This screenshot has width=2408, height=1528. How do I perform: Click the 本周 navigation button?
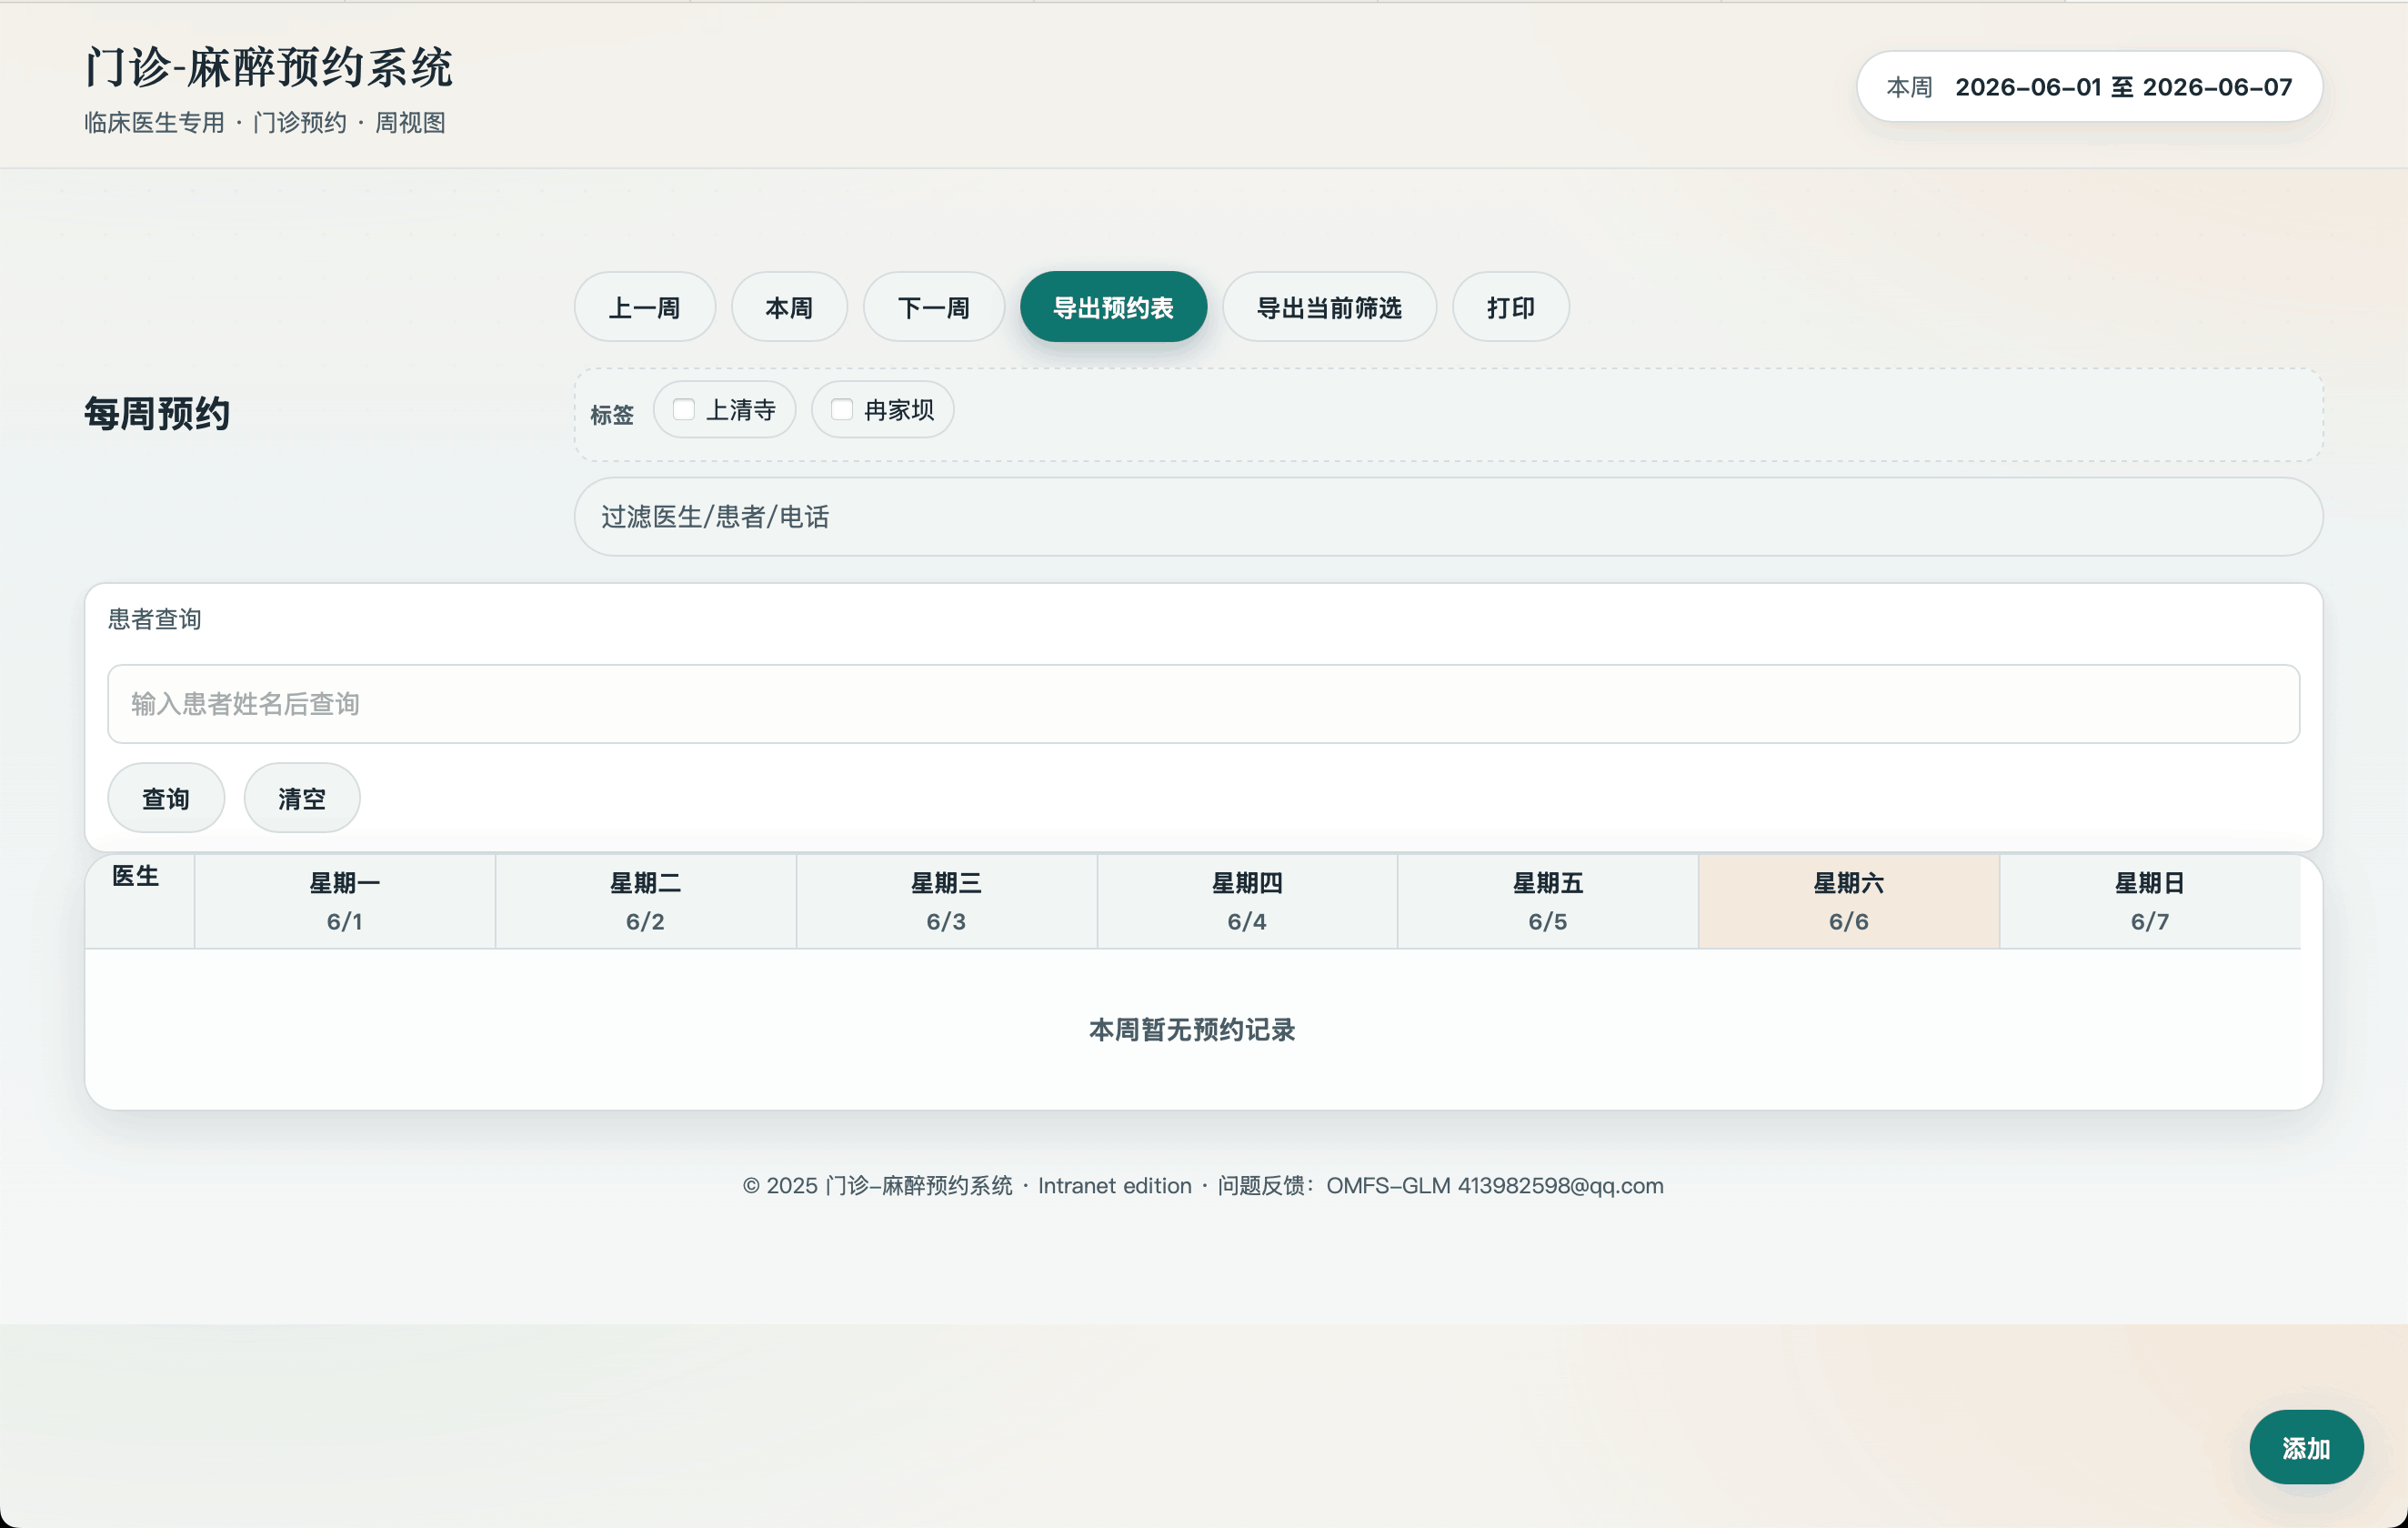[x=789, y=307]
